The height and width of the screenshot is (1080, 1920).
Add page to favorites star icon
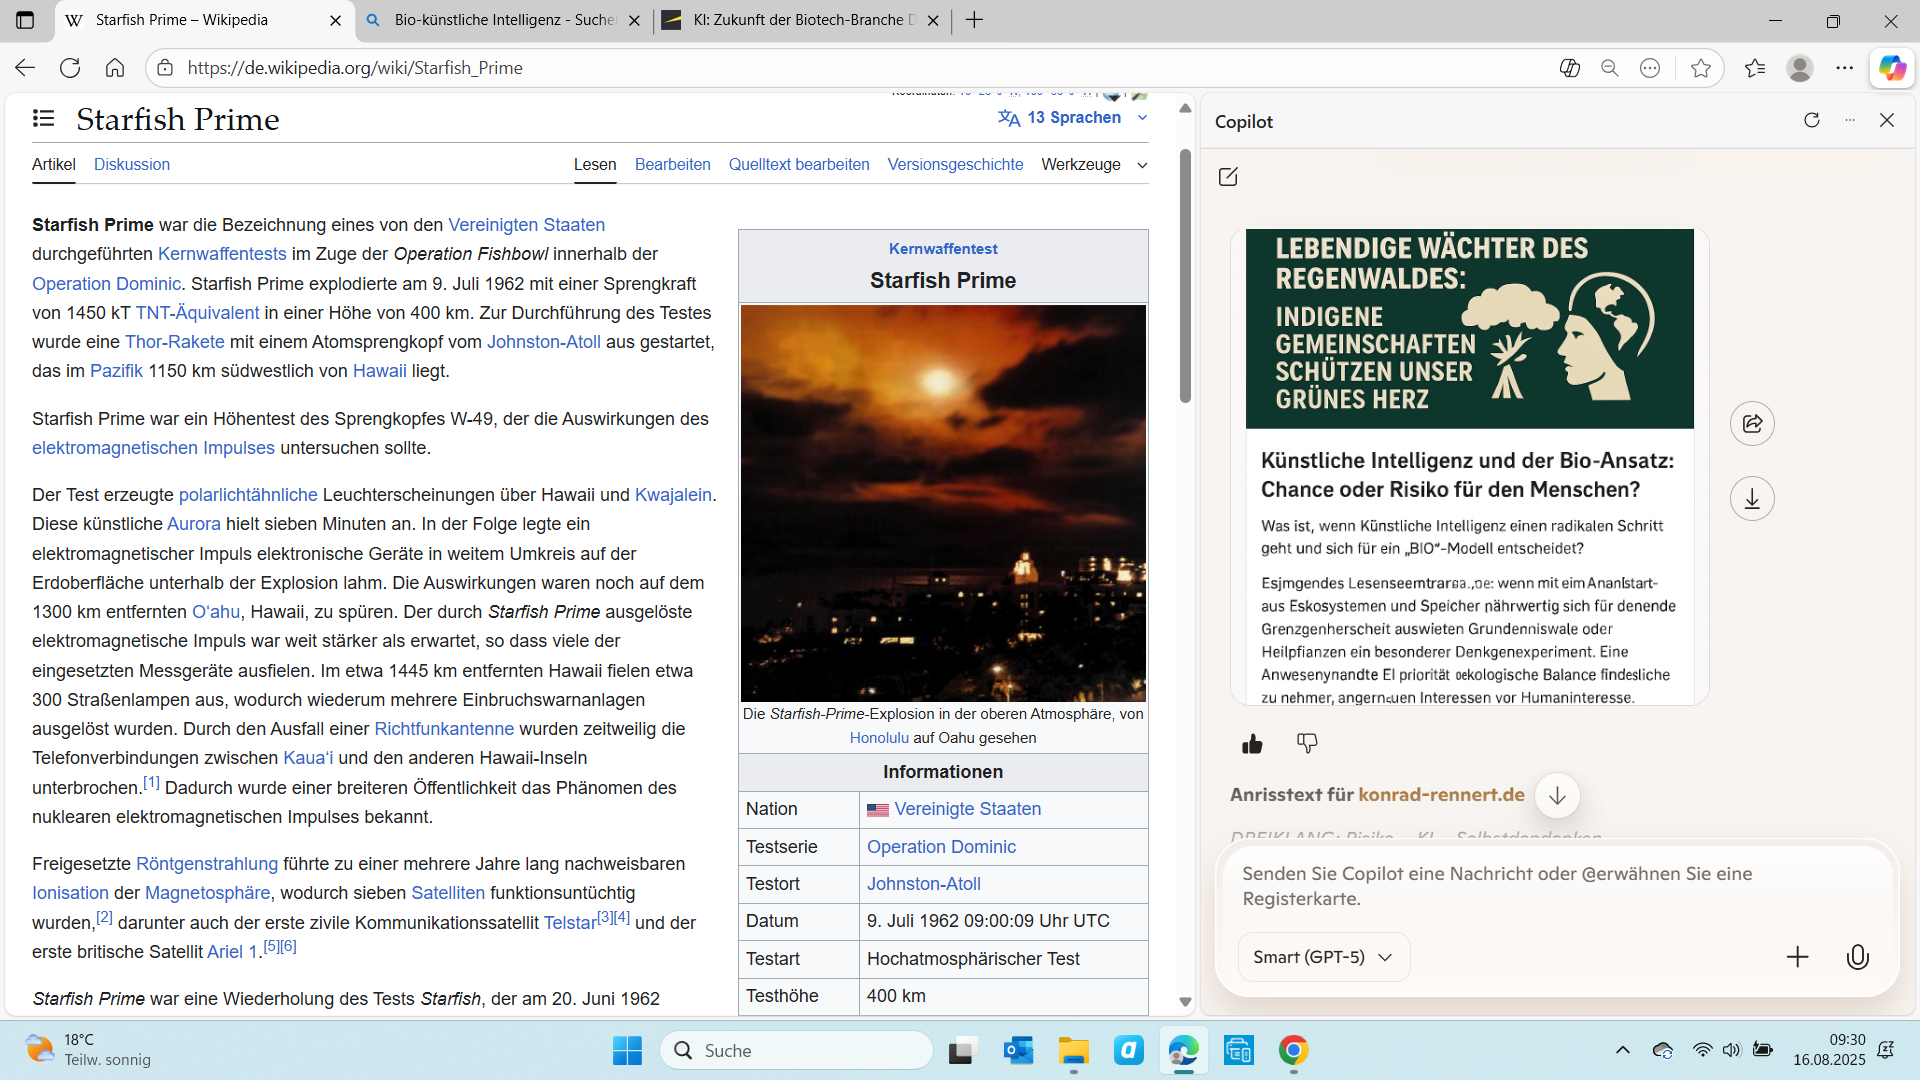coord(1700,68)
